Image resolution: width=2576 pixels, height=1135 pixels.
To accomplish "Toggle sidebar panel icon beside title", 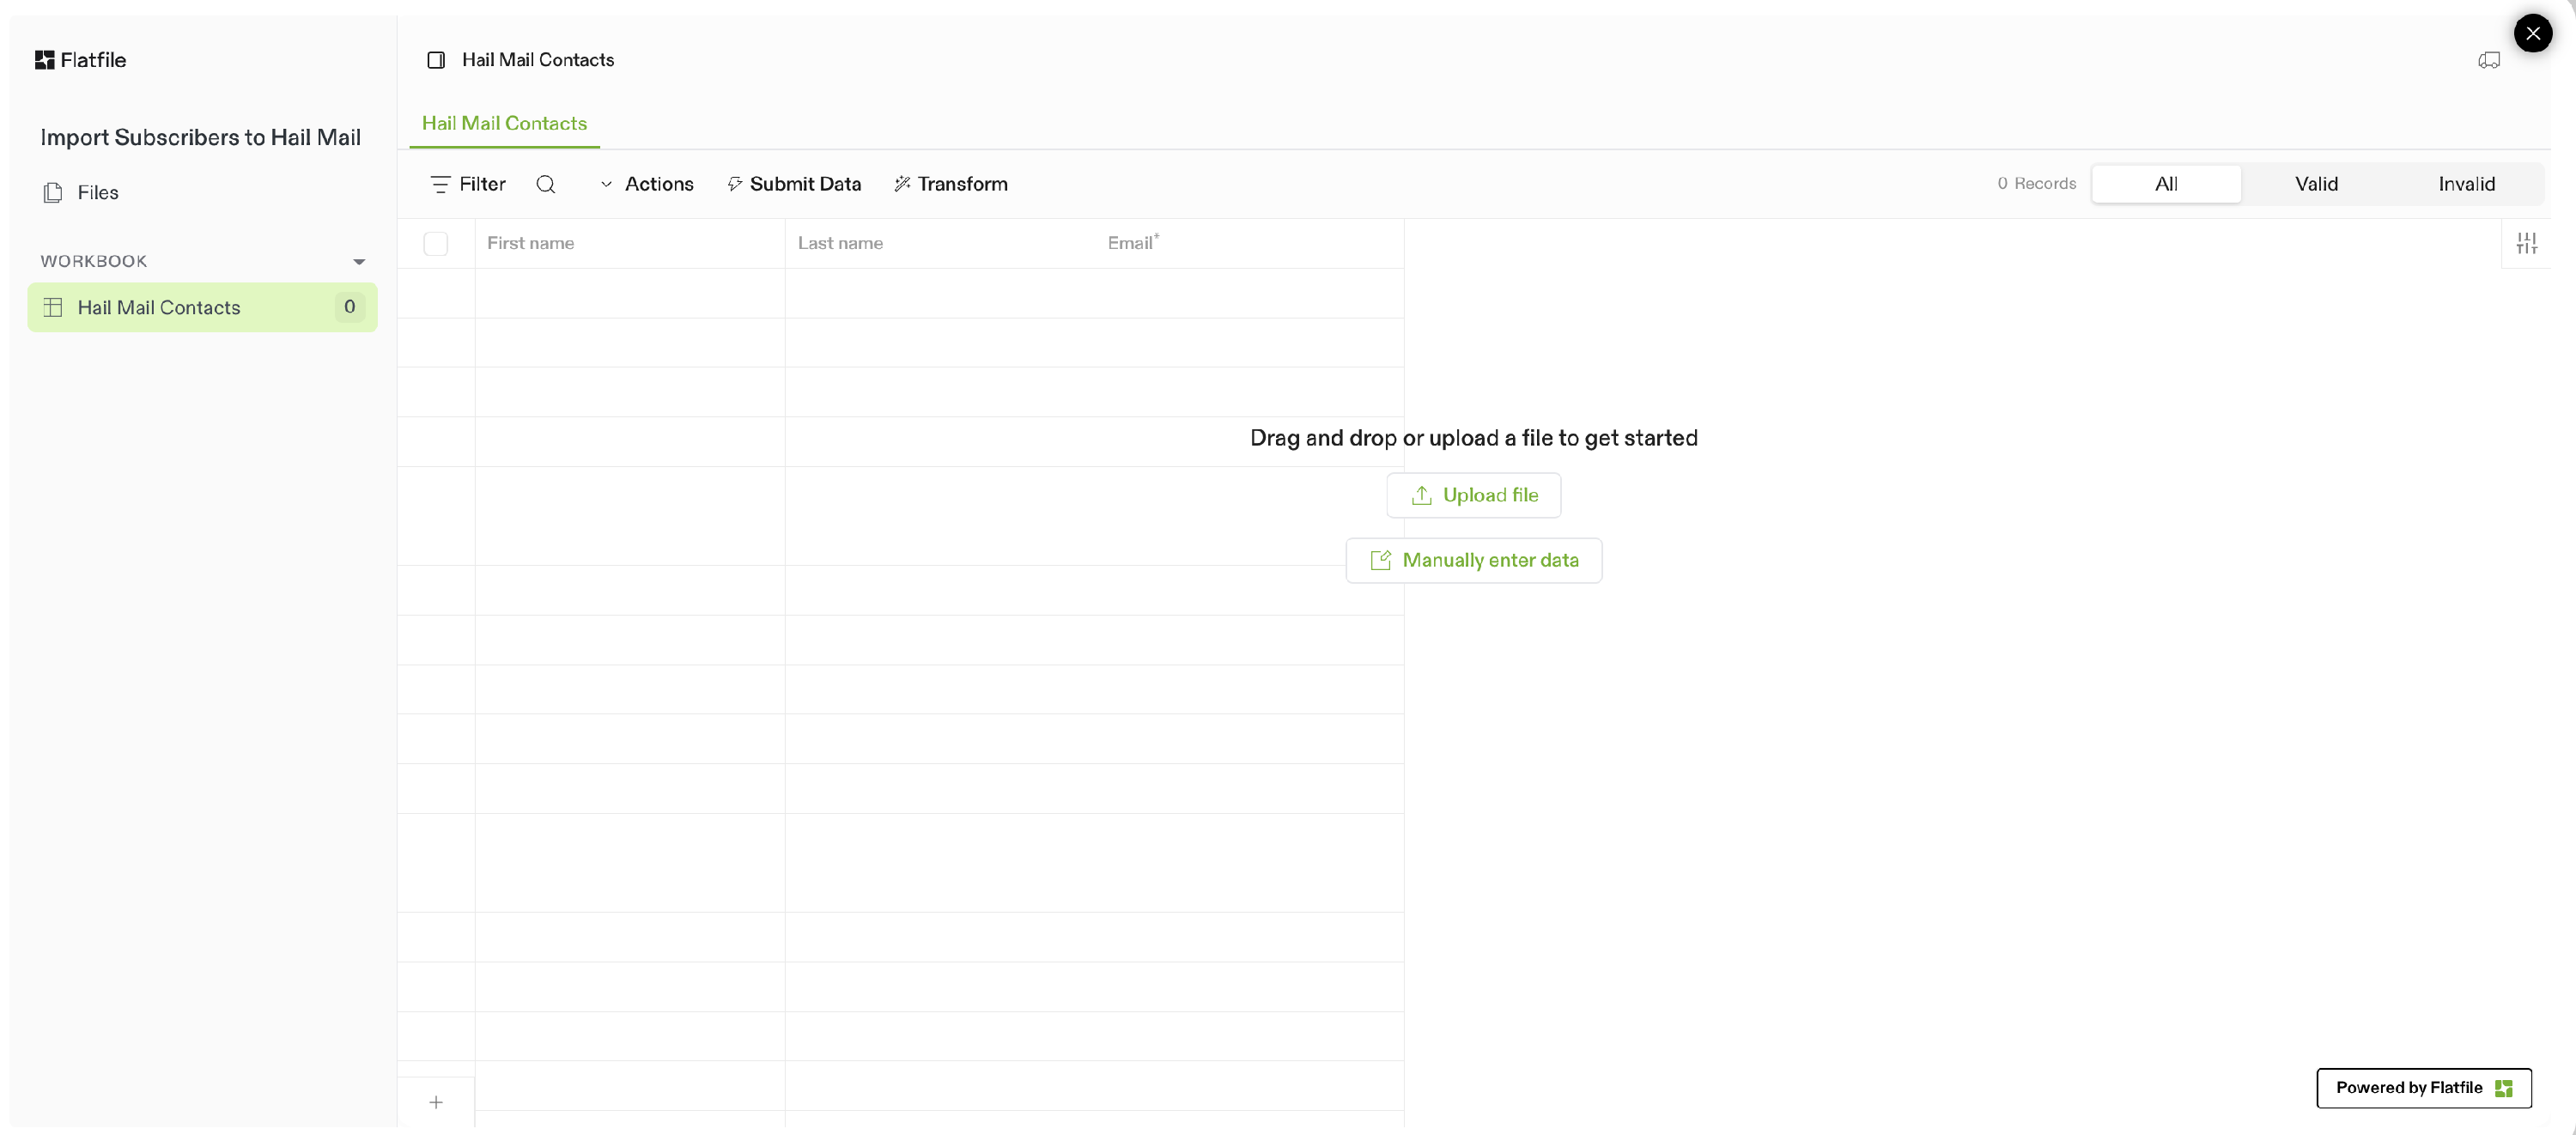I will 436,60.
